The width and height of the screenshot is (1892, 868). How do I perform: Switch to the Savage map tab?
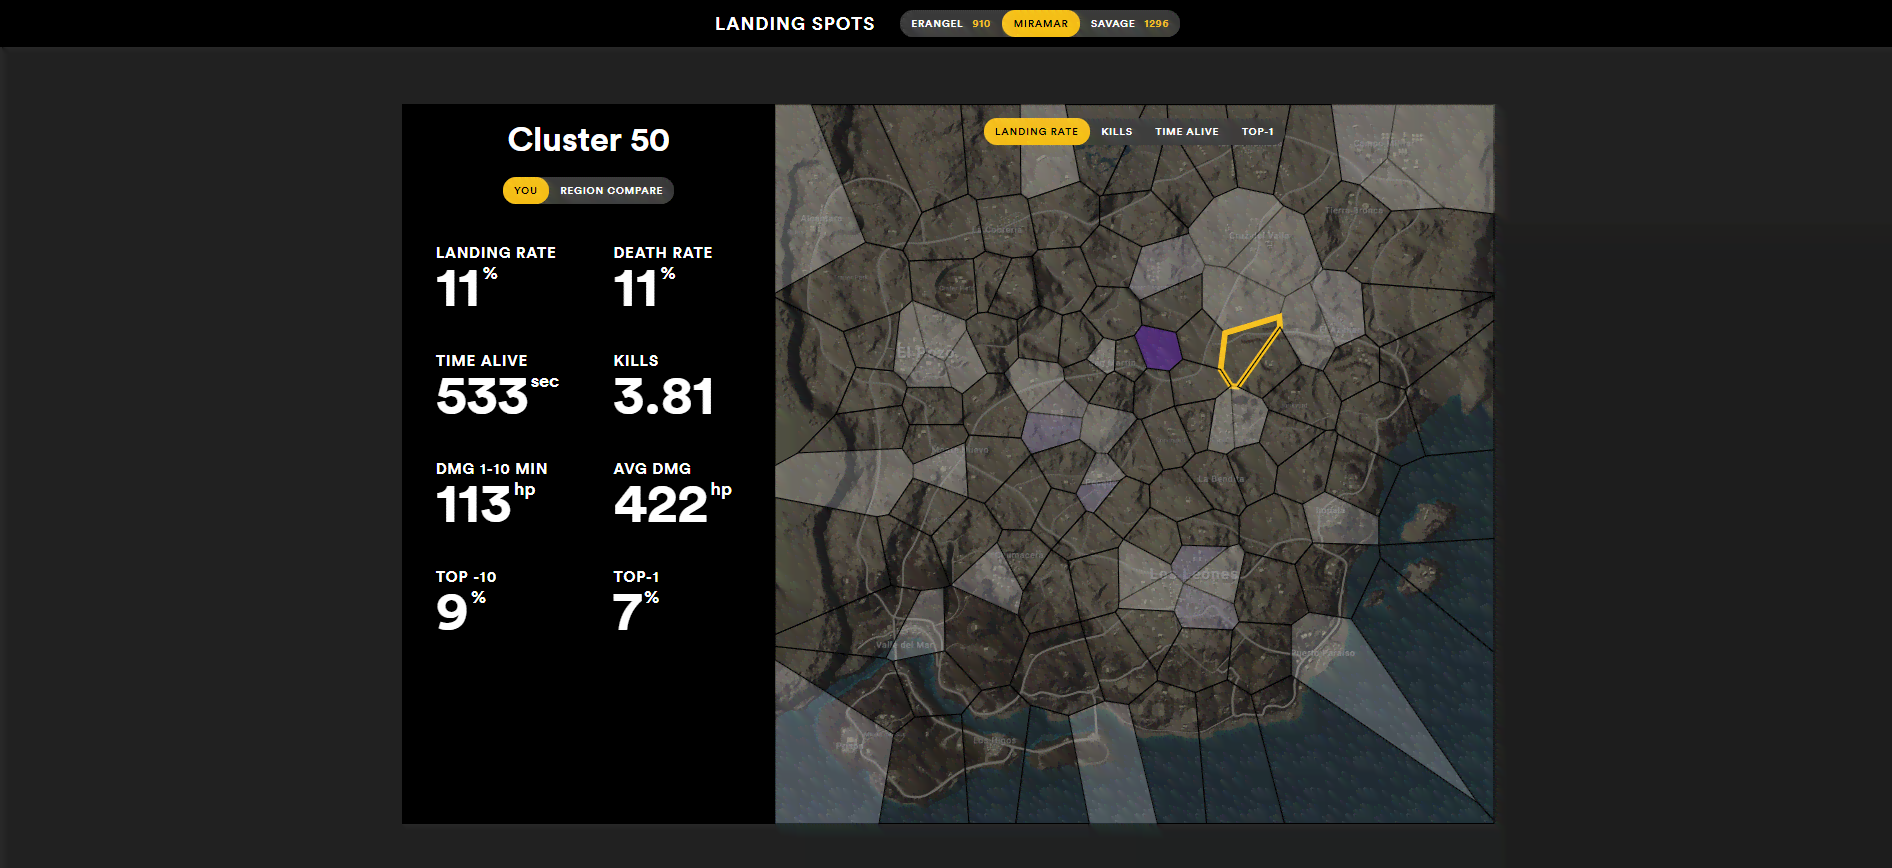[1129, 24]
